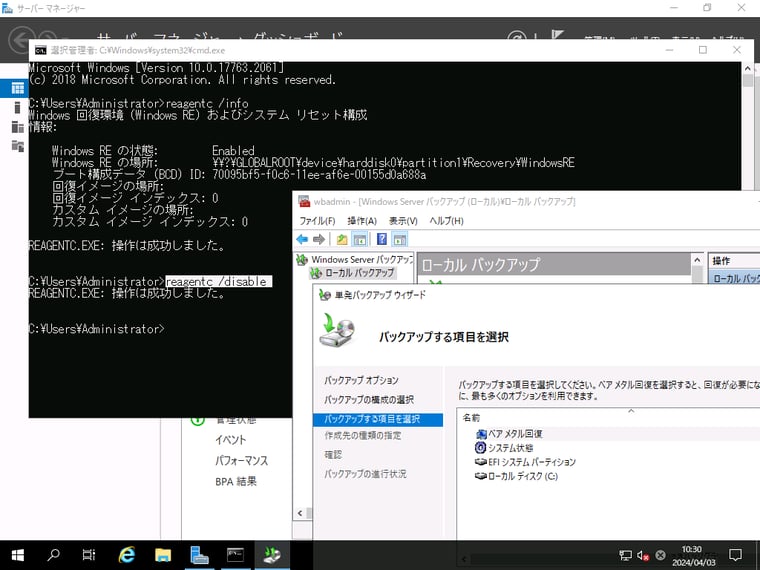Click the 確認 wizard step
Viewport: 760px width, 570px height.
click(x=333, y=455)
